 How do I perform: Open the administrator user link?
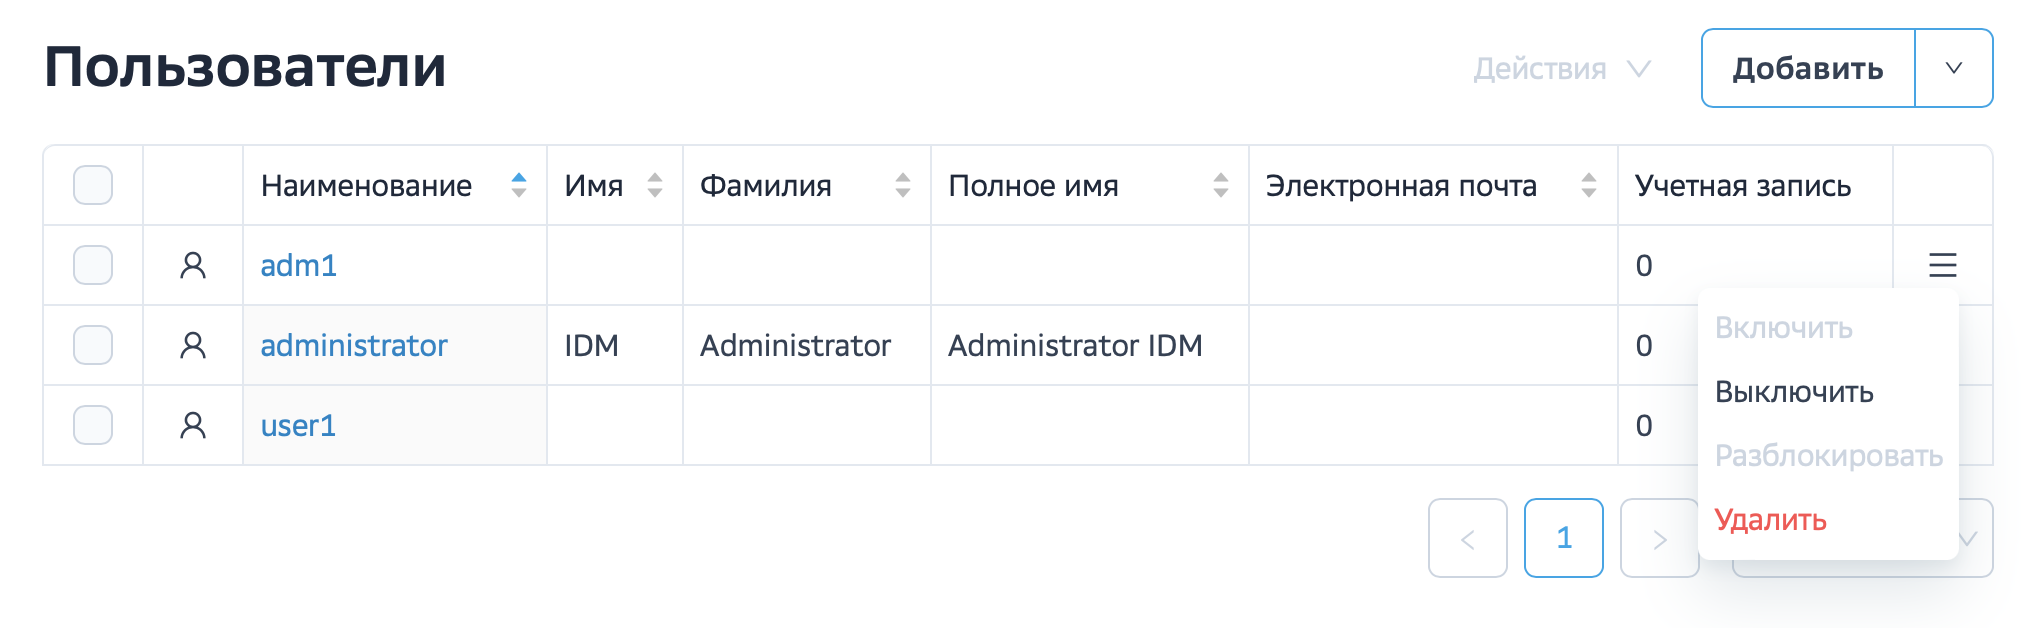[x=354, y=345]
